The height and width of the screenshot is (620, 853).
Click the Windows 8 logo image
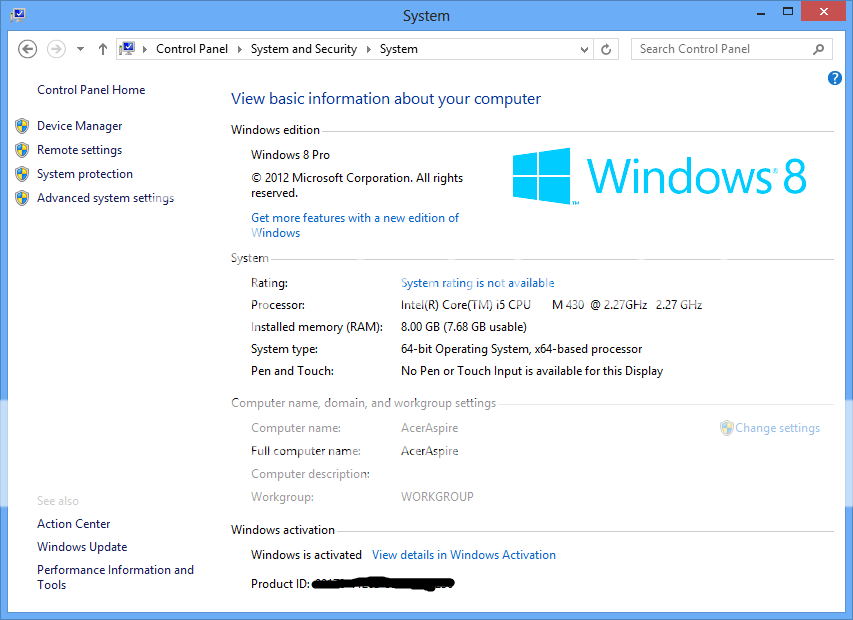point(659,176)
